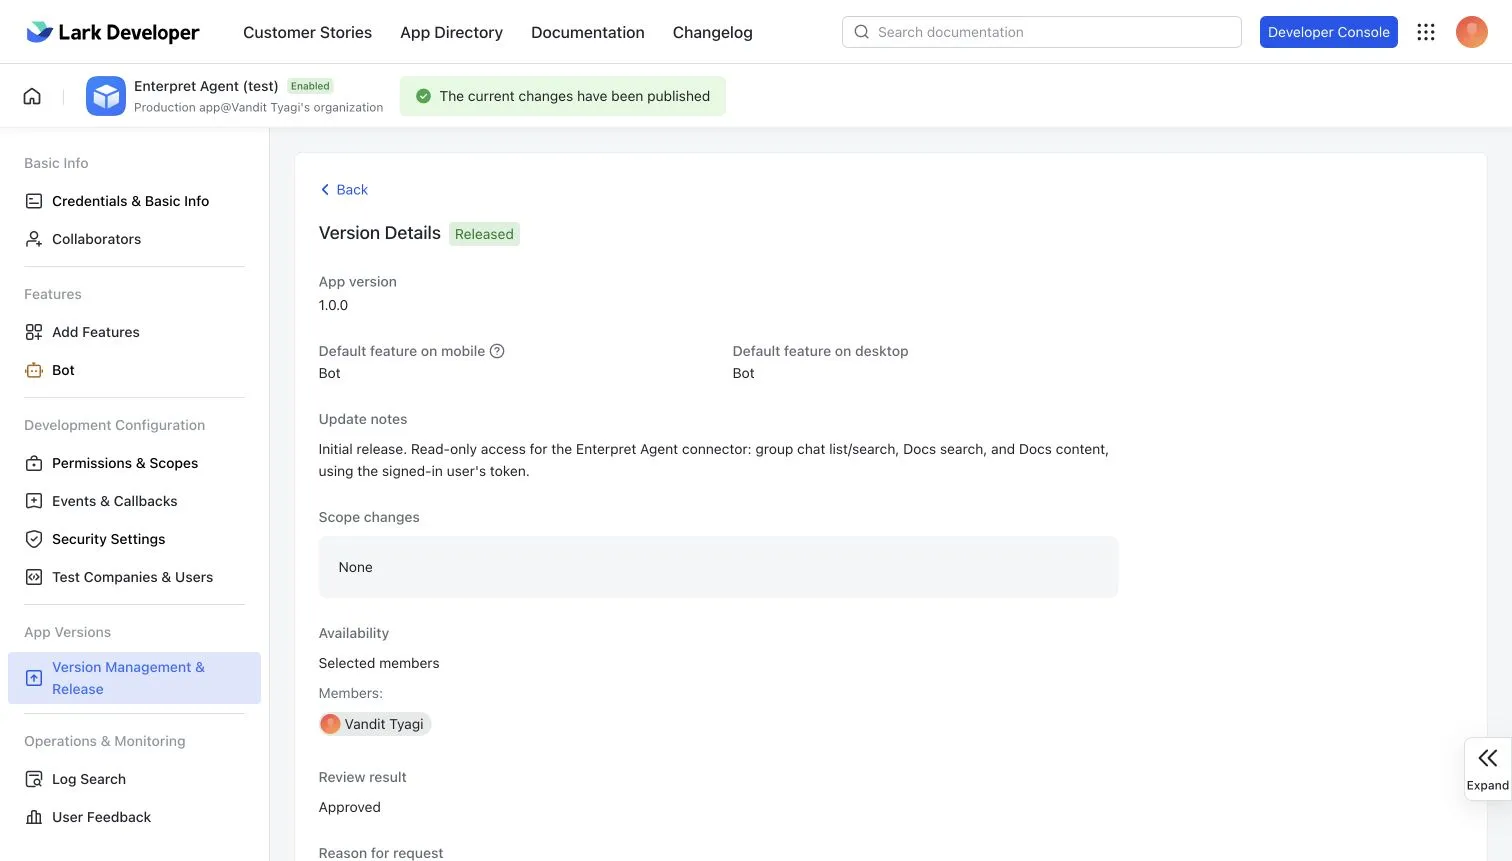Click the Developer Console button
1512x861 pixels.
point(1328,32)
